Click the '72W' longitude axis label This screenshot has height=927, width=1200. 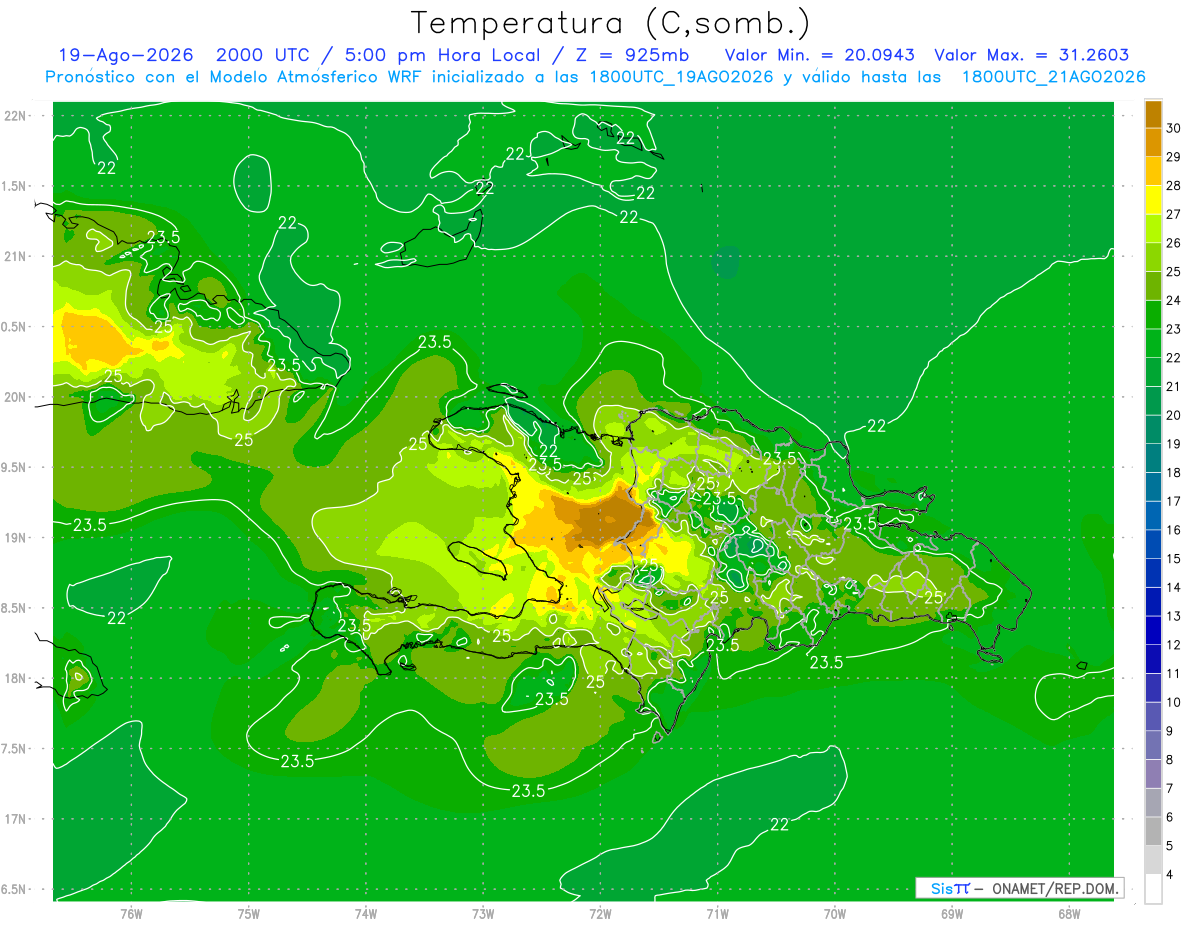coord(600,913)
